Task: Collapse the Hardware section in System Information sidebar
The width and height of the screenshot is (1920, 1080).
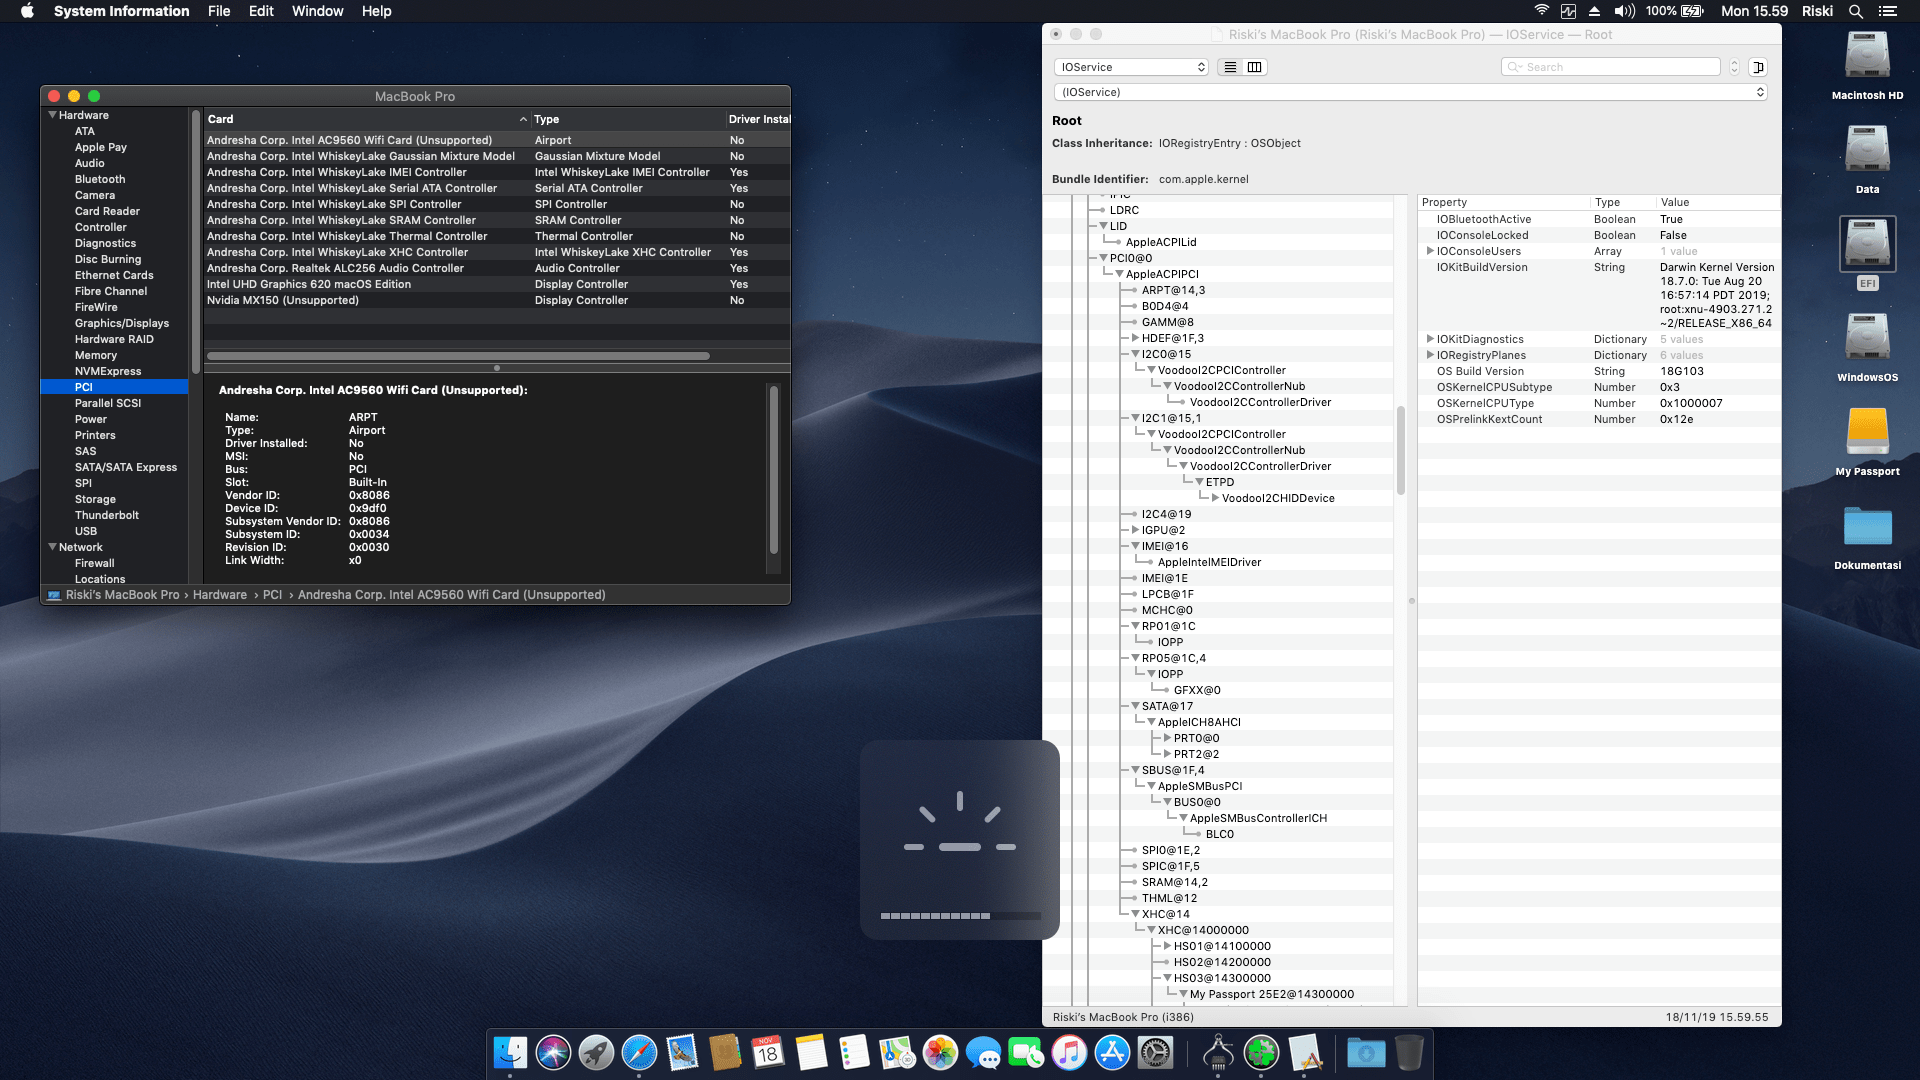Action: point(51,115)
